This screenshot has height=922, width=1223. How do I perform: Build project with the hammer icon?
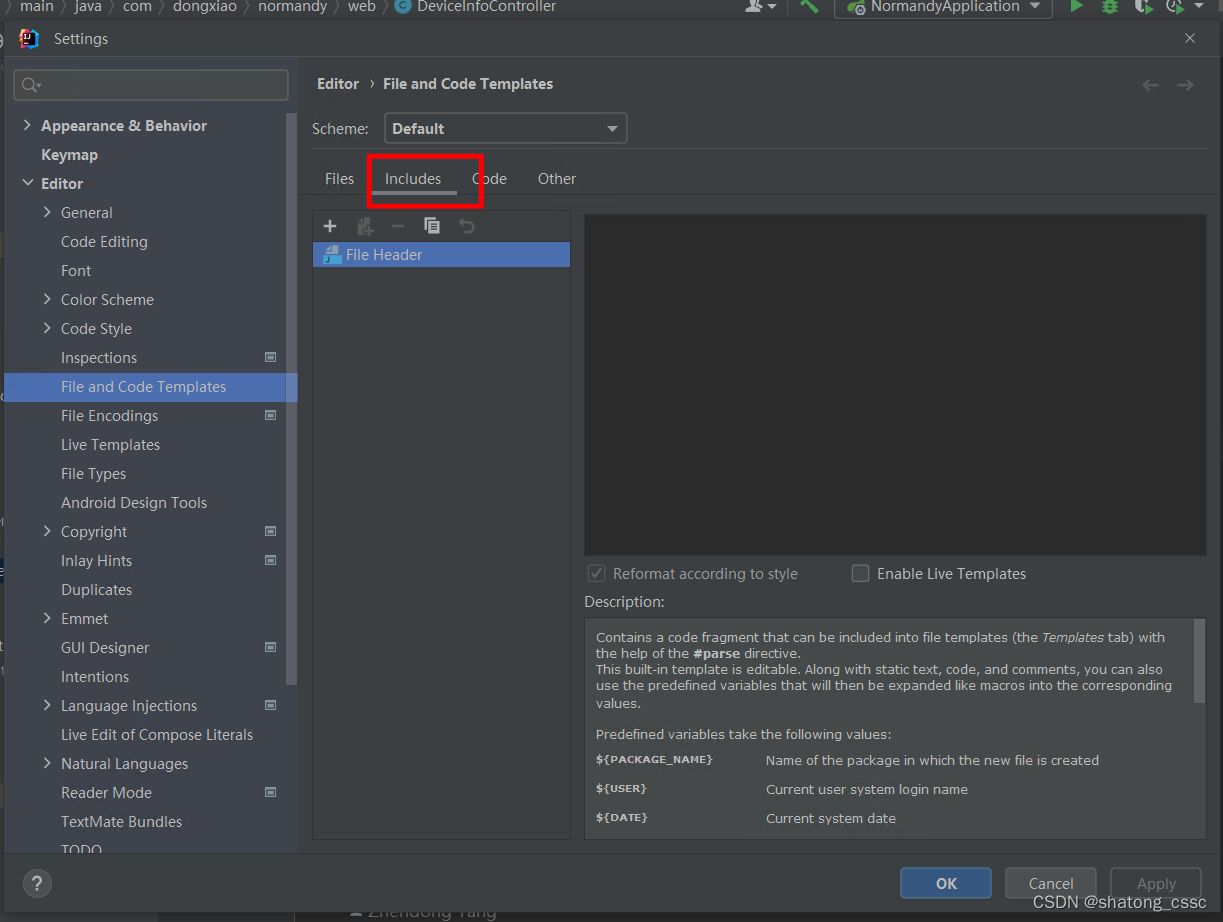[809, 7]
